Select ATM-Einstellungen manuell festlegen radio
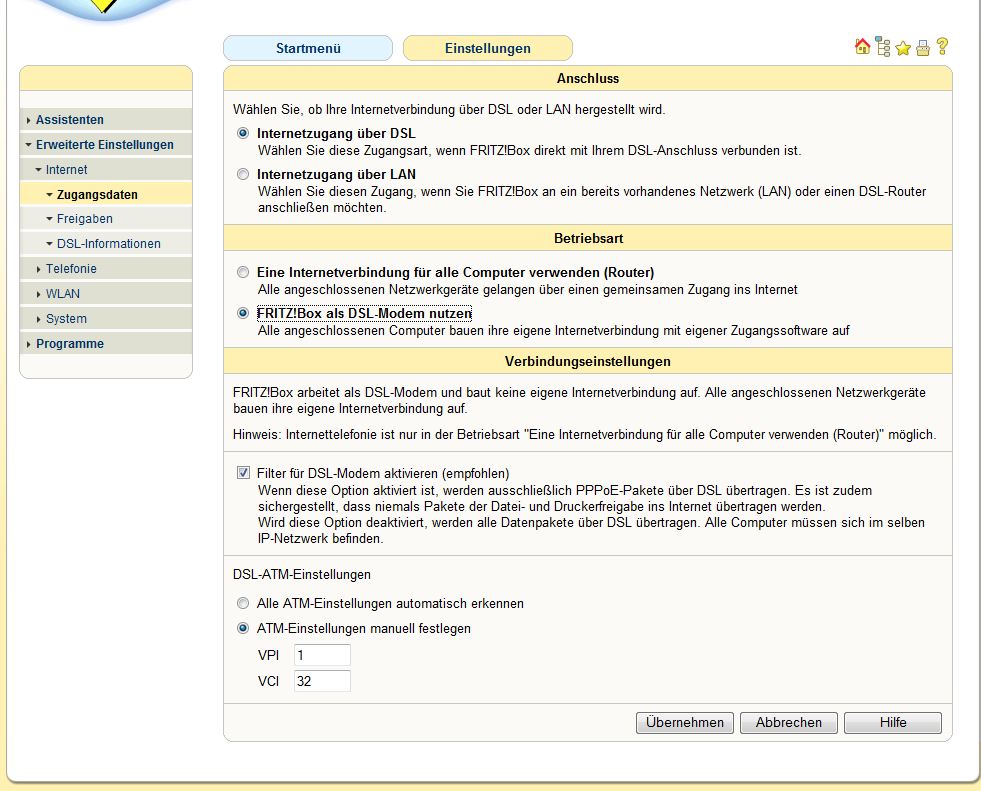This screenshot has height=791, width=981. [243, 628]
